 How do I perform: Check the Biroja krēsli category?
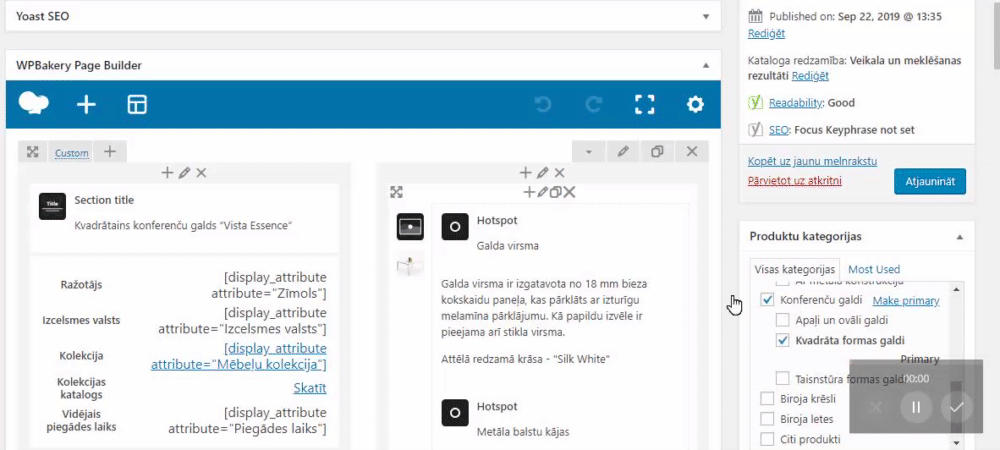click(768, 399)
